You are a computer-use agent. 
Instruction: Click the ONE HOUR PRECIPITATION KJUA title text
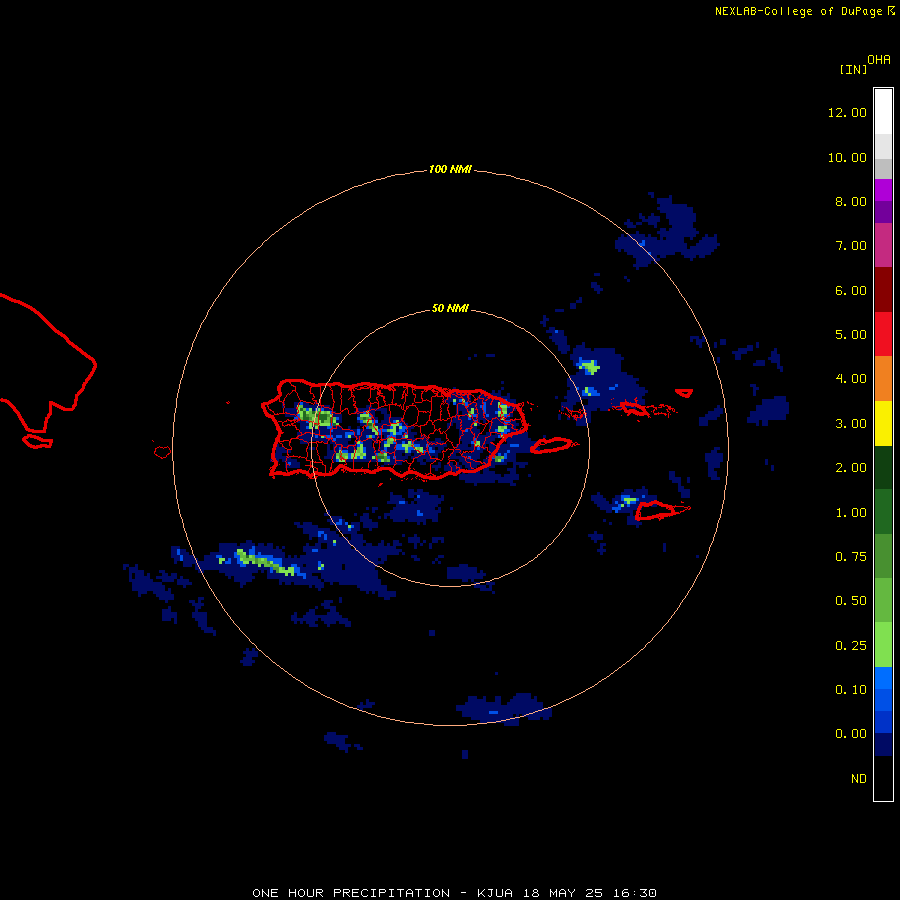point(454,893)
